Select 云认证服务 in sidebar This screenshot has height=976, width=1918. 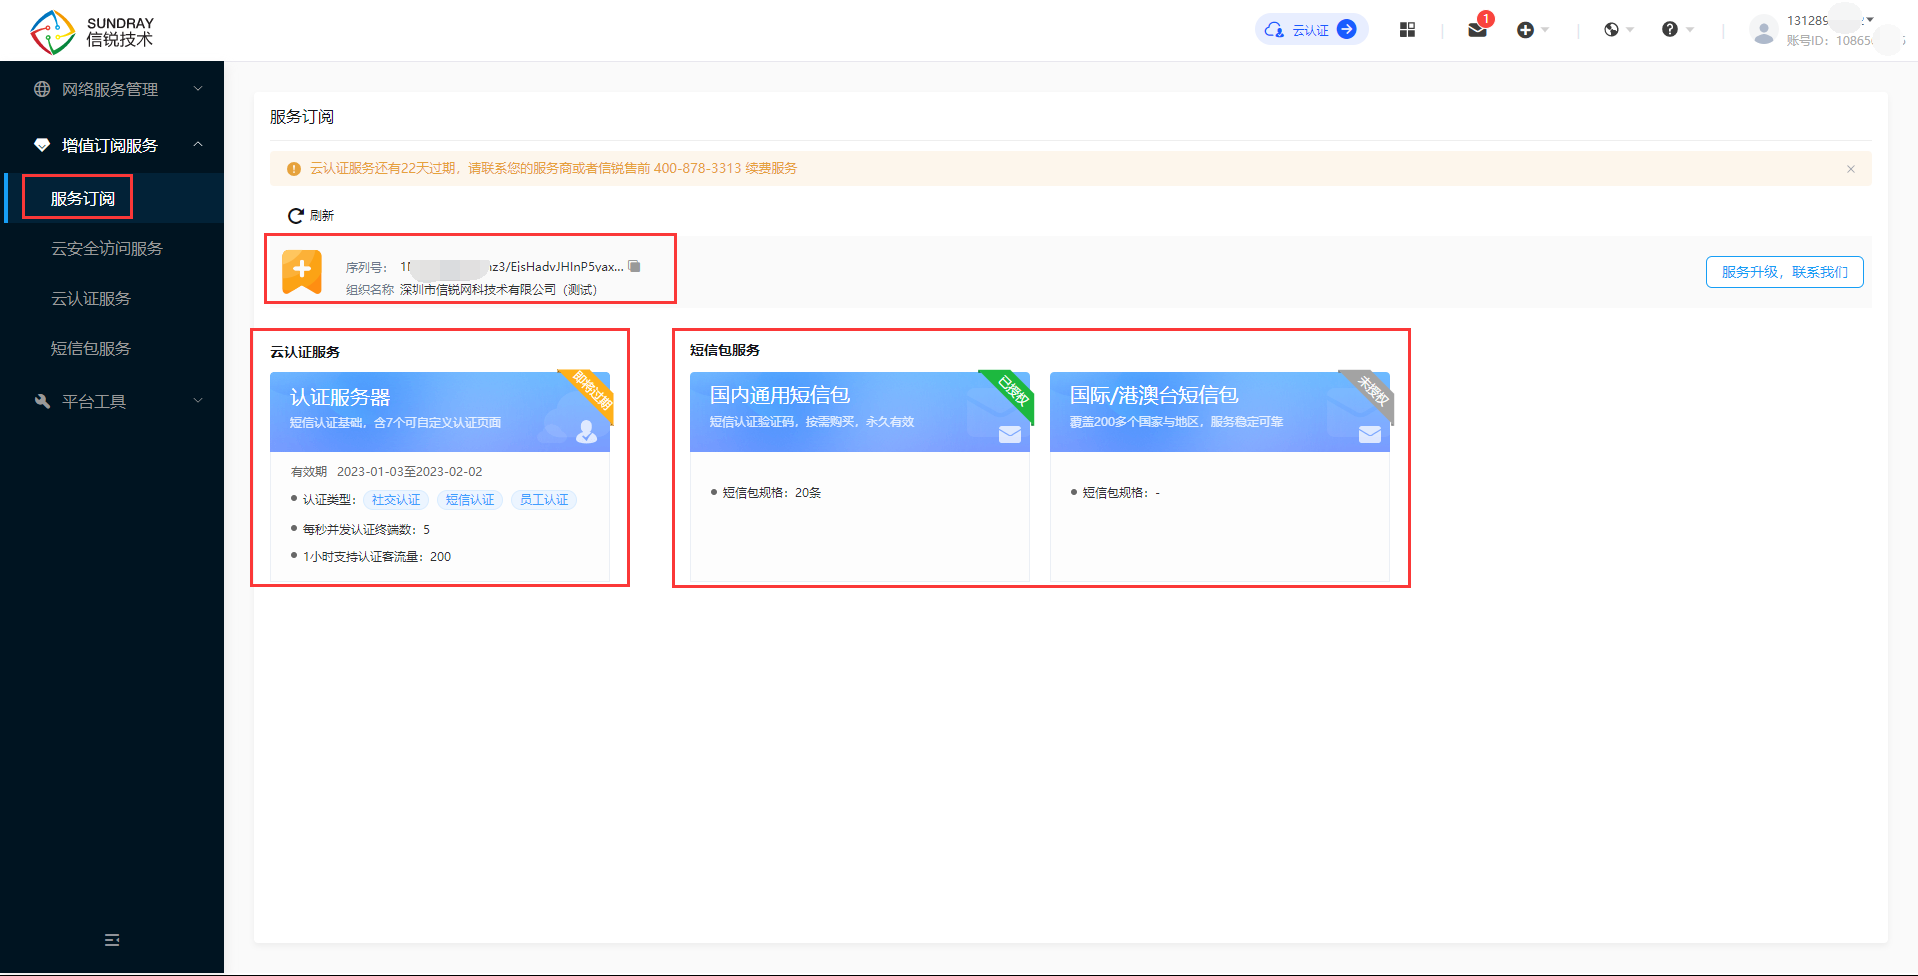91,298
